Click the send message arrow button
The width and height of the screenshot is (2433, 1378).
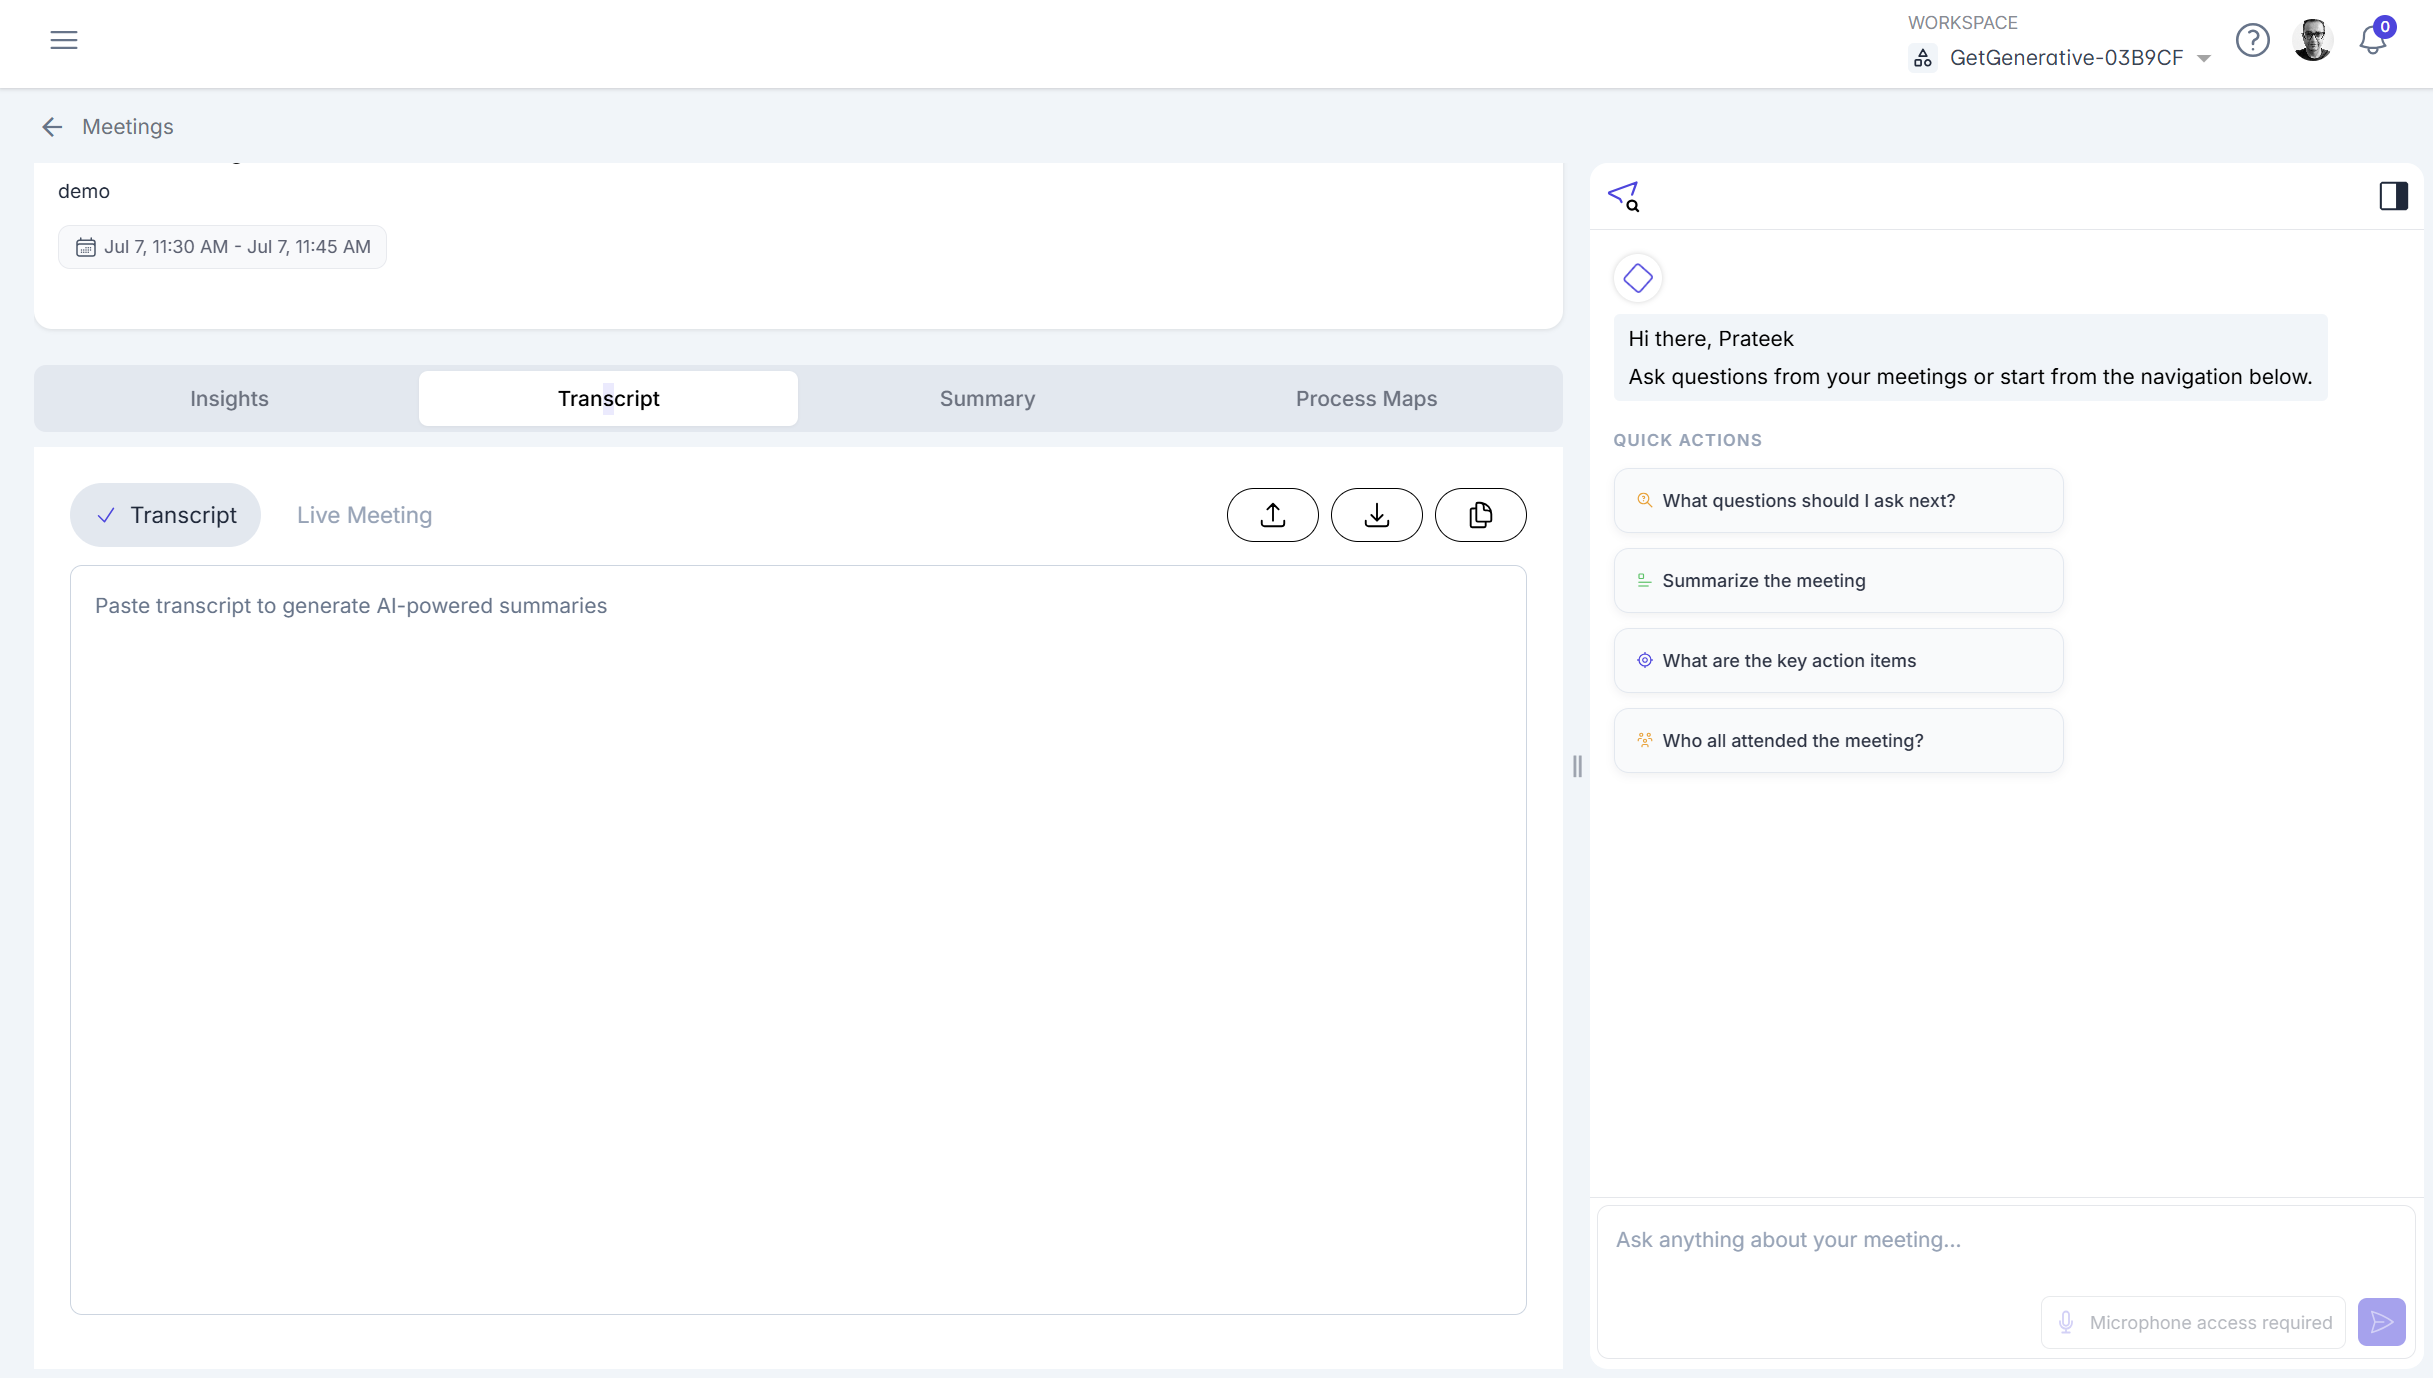point(2381,1322)
